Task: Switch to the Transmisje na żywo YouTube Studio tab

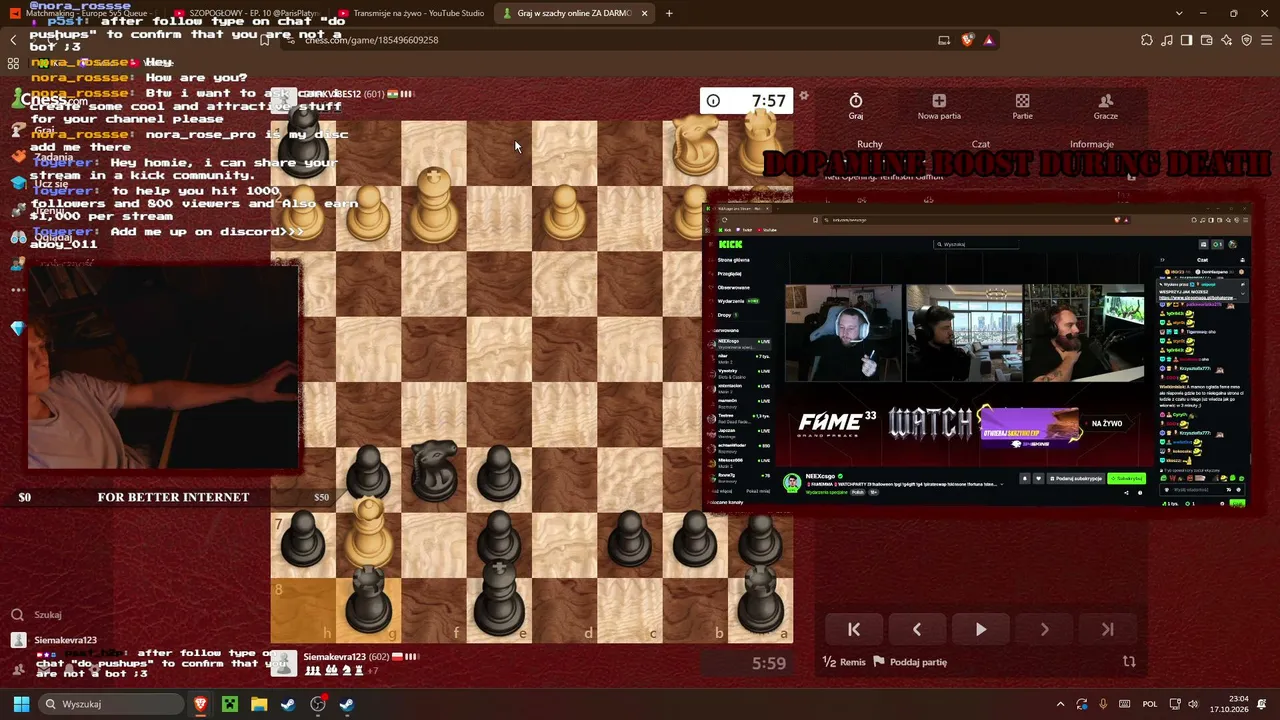Action: point(411,13)
